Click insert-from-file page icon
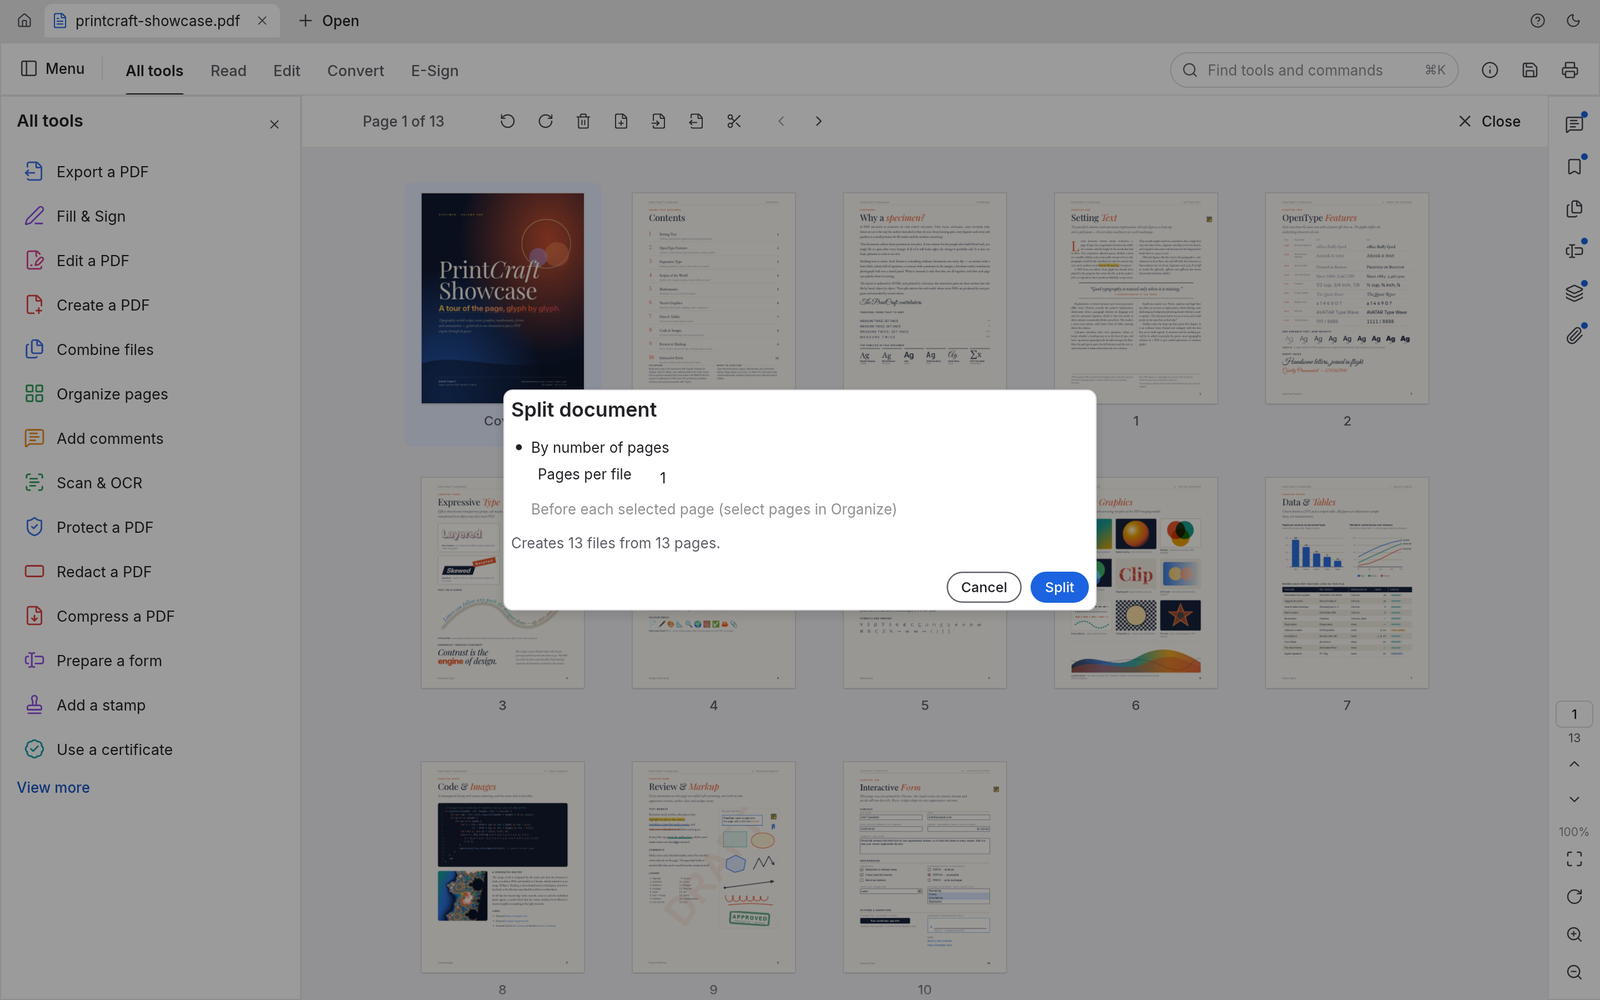This screenshot has width=1600, height=1000. pos(658,121)
